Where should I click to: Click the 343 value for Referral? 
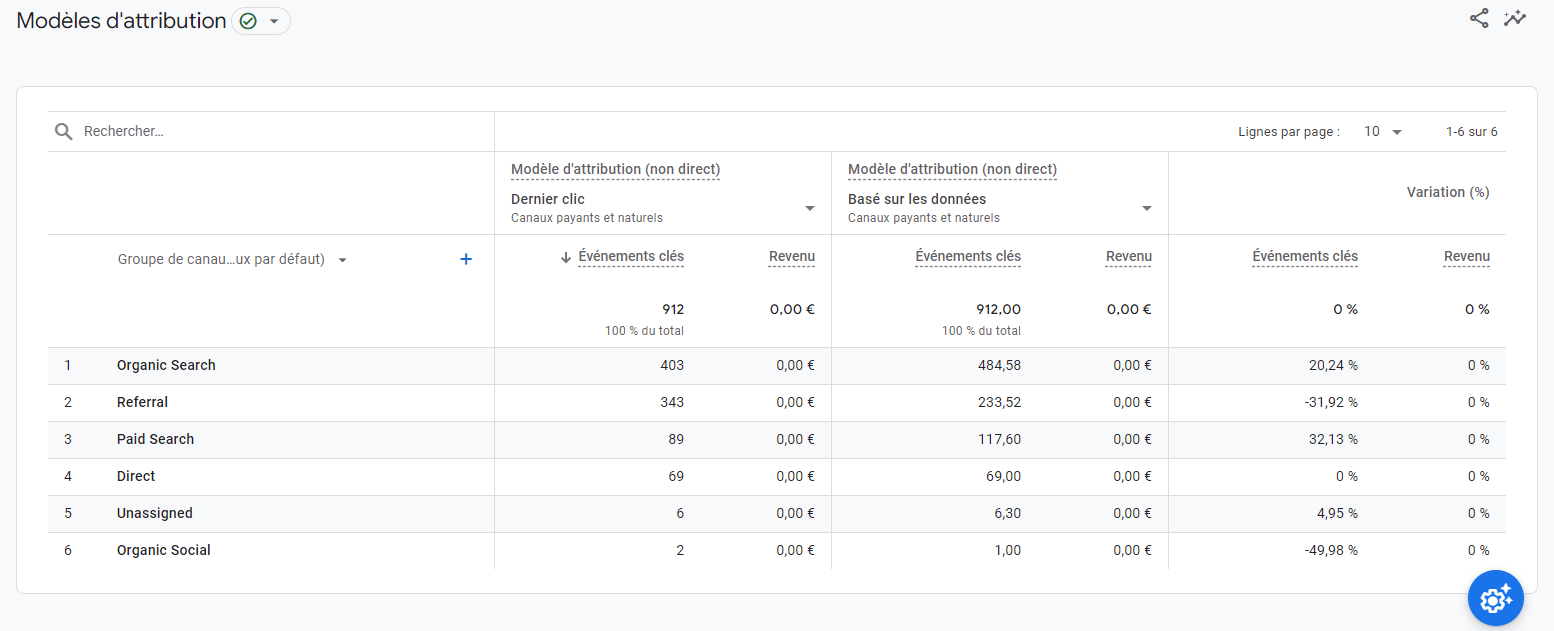click(x=672, y=402)
